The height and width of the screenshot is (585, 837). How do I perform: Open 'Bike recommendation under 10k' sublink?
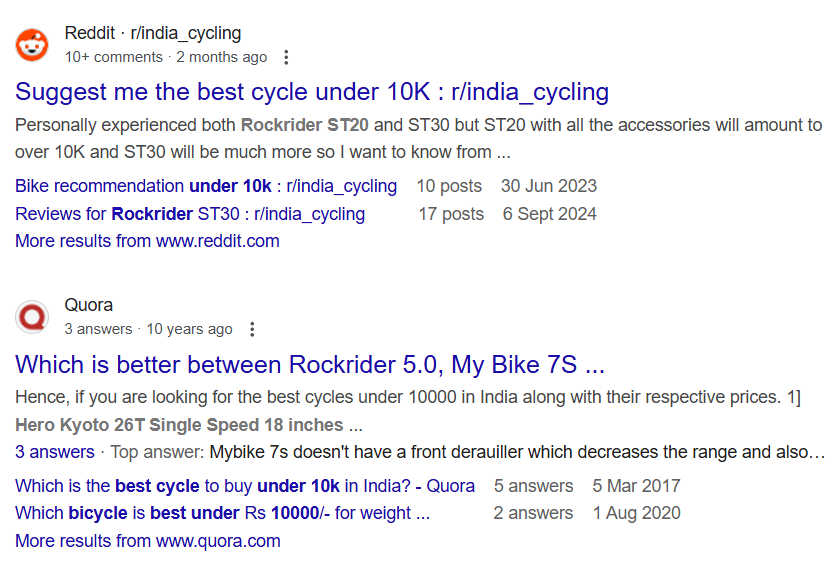[x=206, y=186]
